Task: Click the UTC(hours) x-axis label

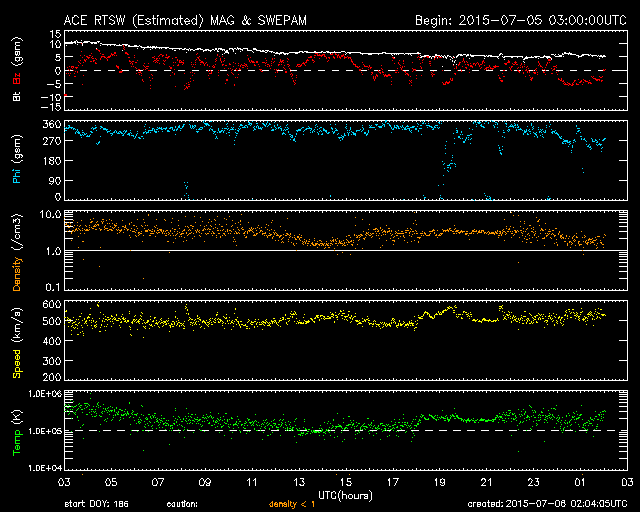Action: coord(346,495)
